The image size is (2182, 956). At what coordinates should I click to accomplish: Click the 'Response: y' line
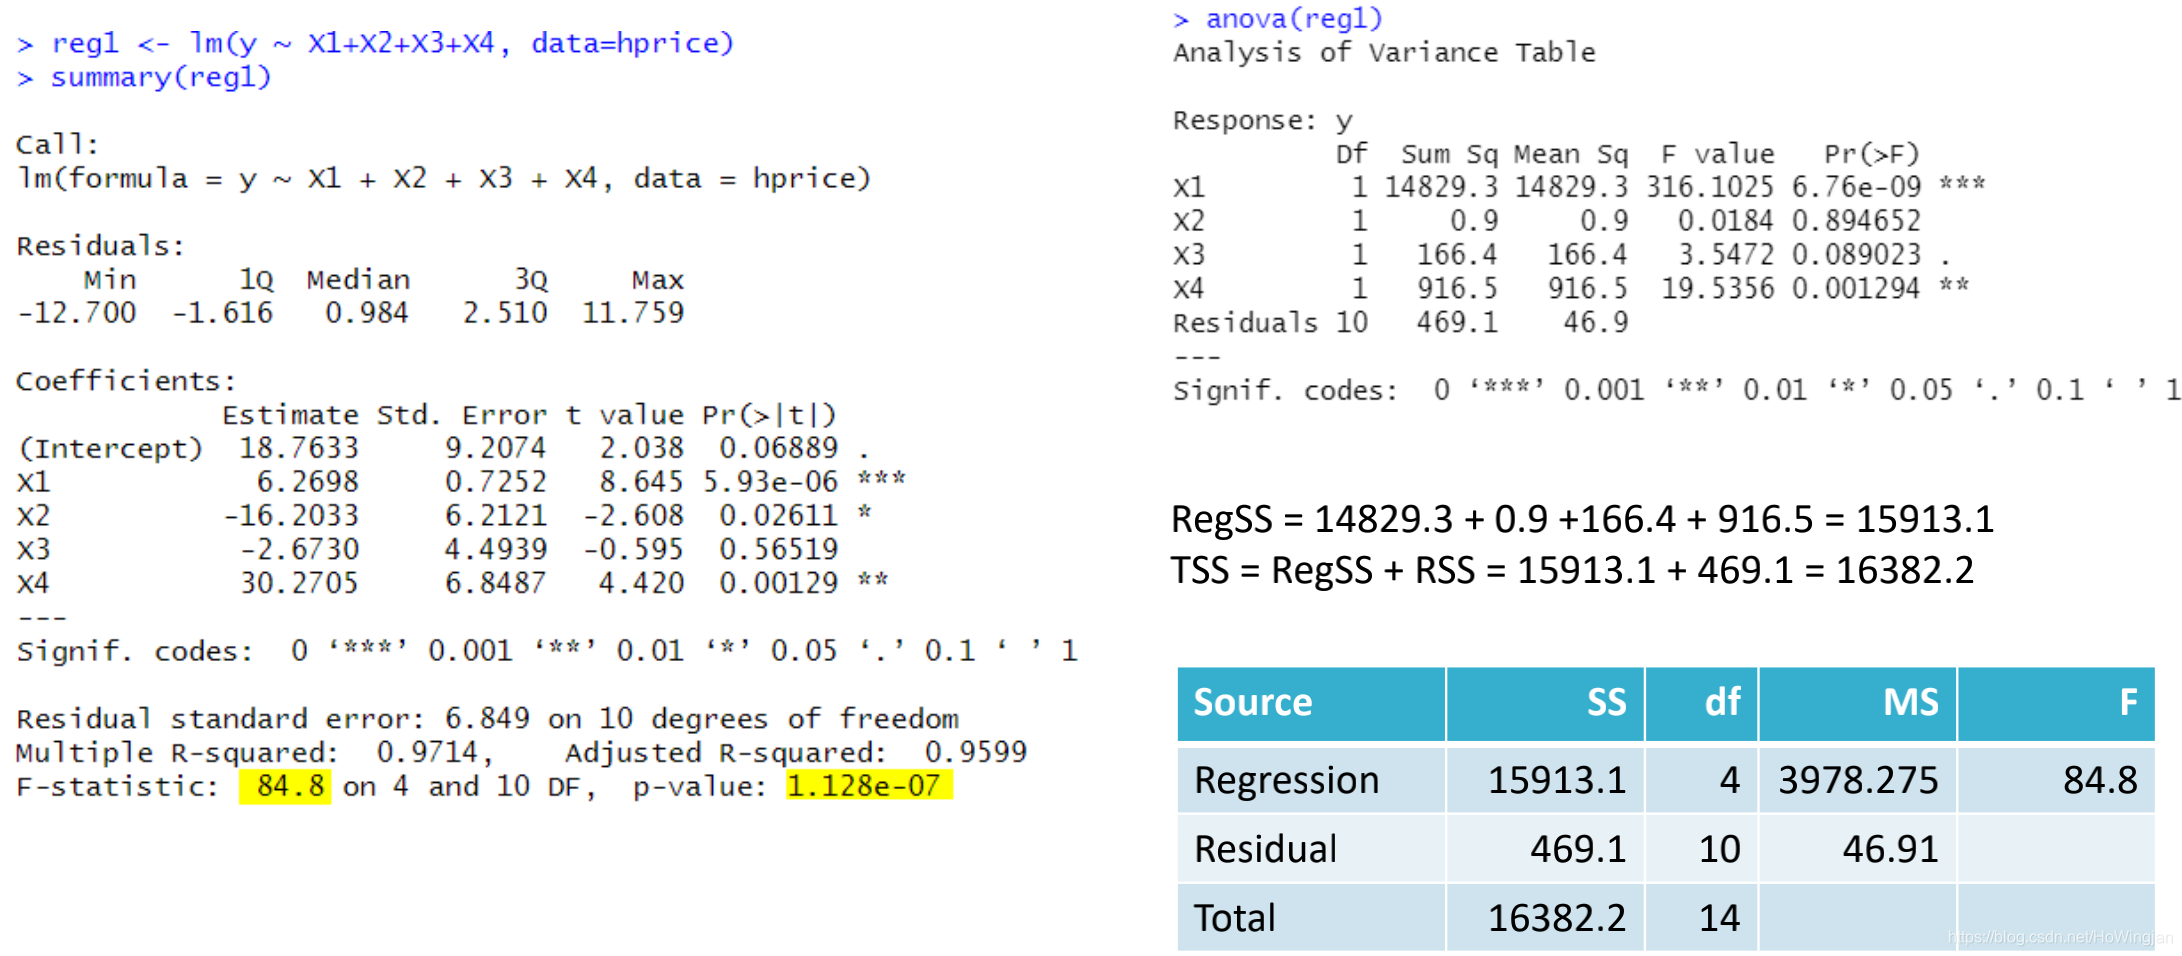click(x=1263, y=120)
